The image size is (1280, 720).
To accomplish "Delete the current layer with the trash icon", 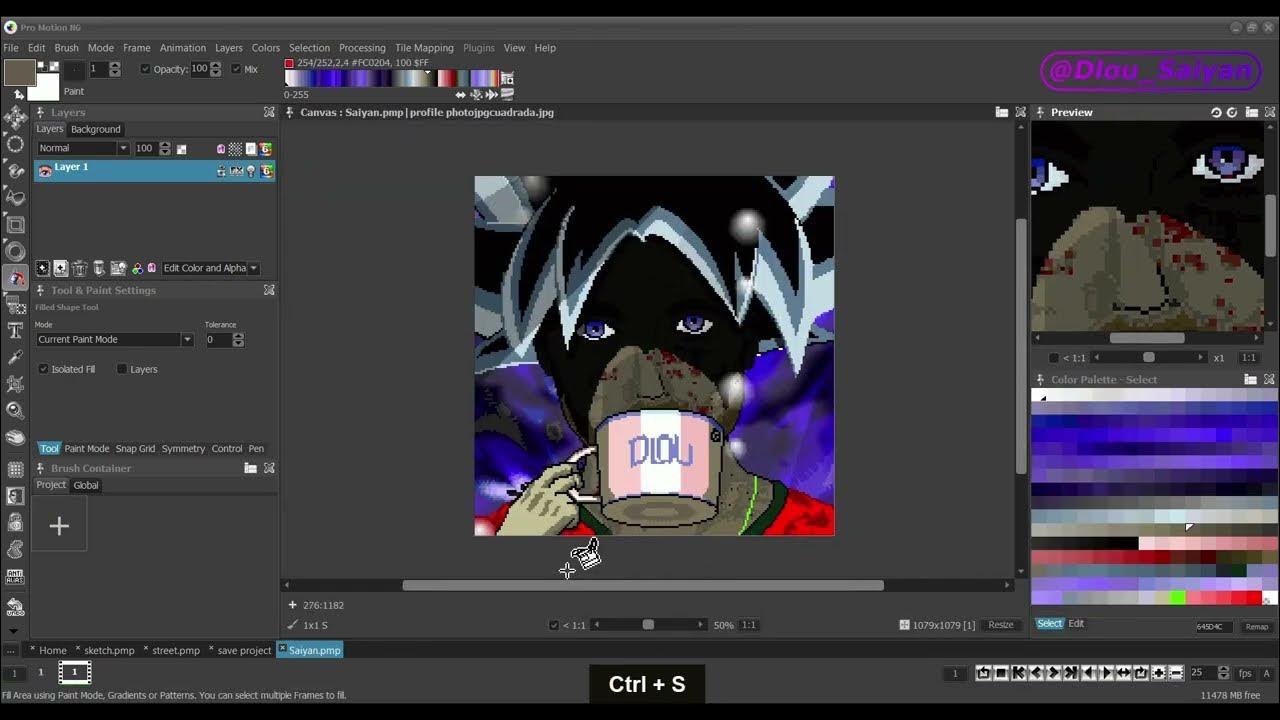I will [79, 268].
